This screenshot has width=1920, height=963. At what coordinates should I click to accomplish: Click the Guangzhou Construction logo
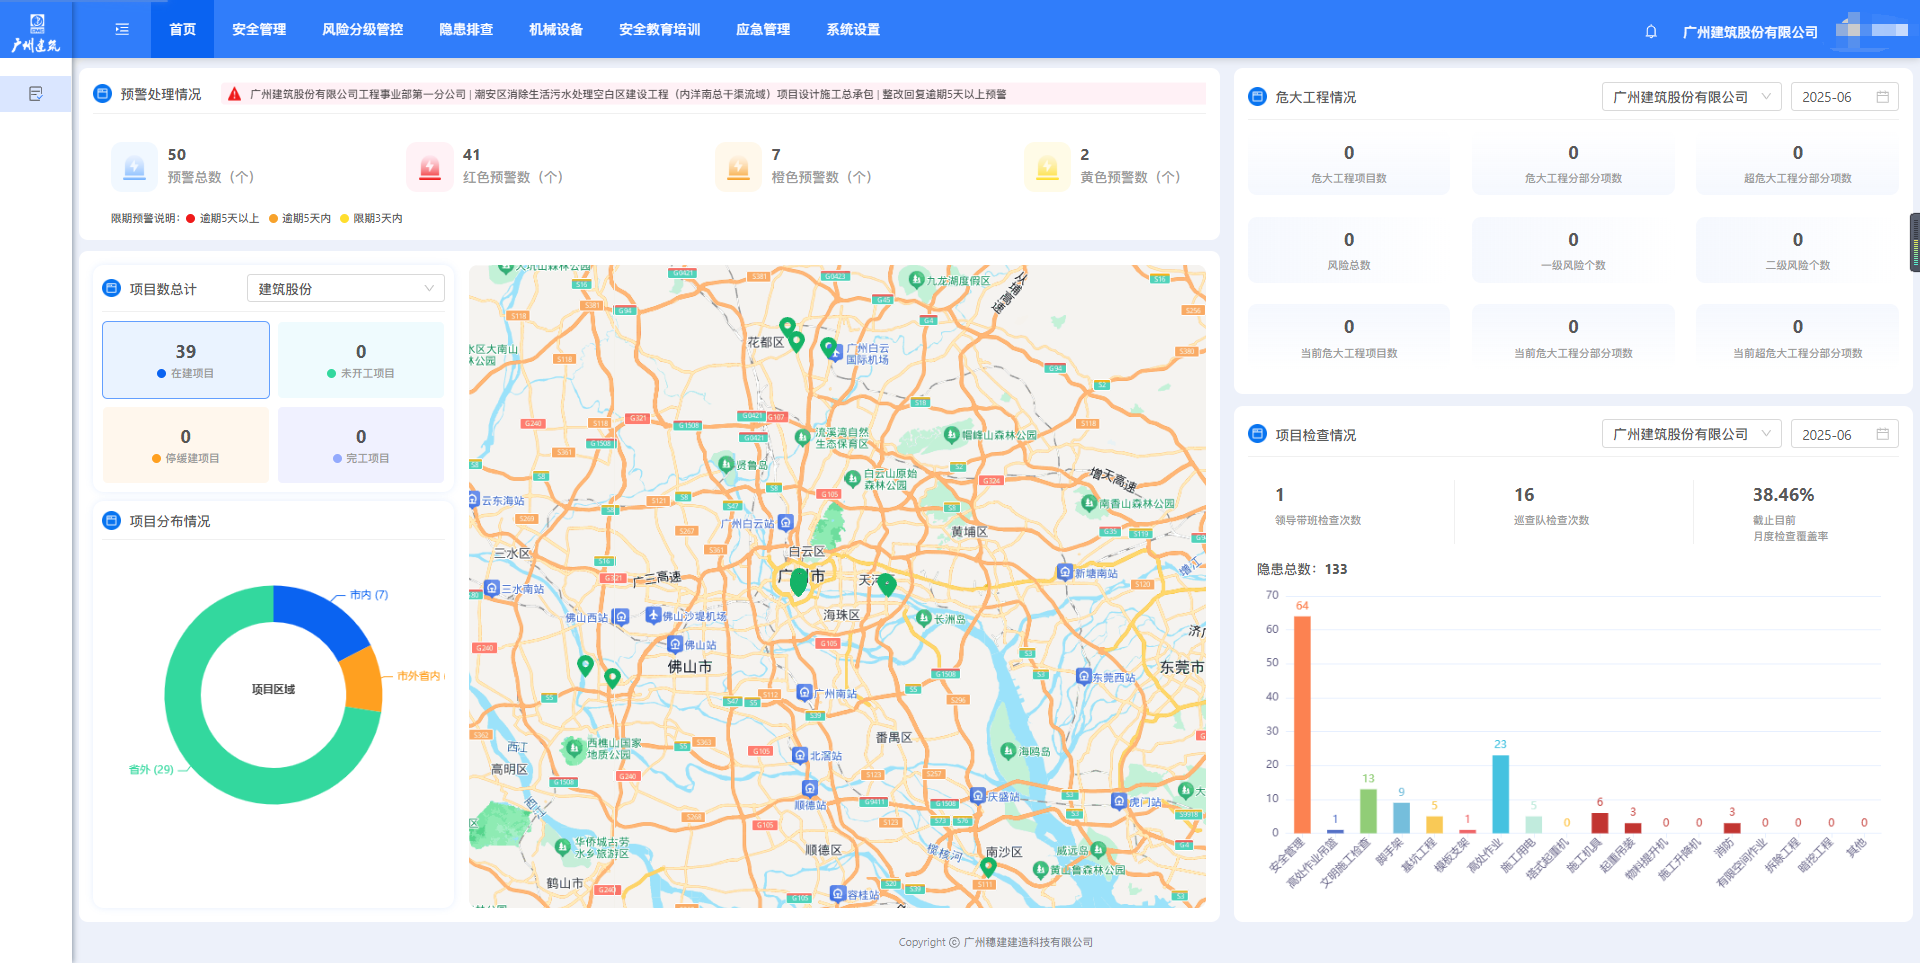pyautogui.click(x=36, y=32)
